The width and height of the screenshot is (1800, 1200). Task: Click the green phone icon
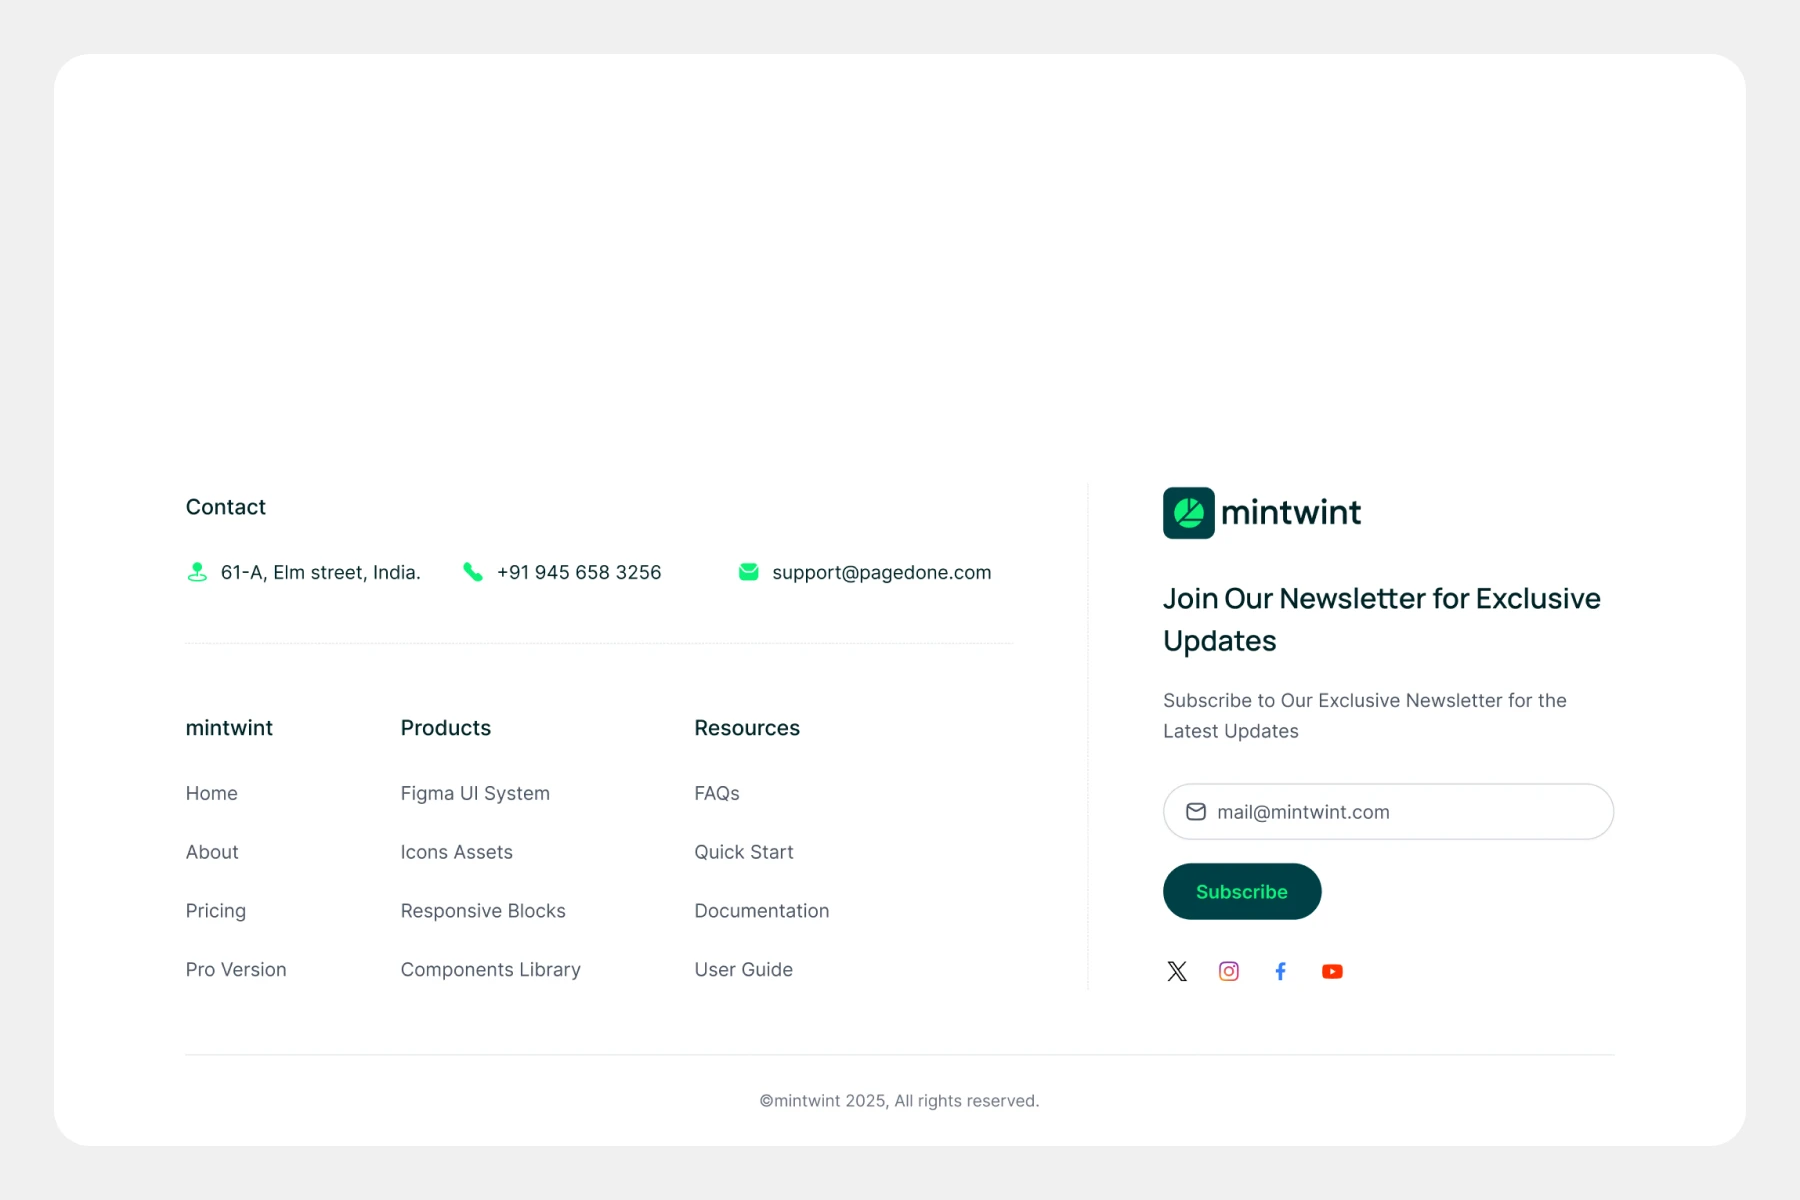(x=473, y=572)
